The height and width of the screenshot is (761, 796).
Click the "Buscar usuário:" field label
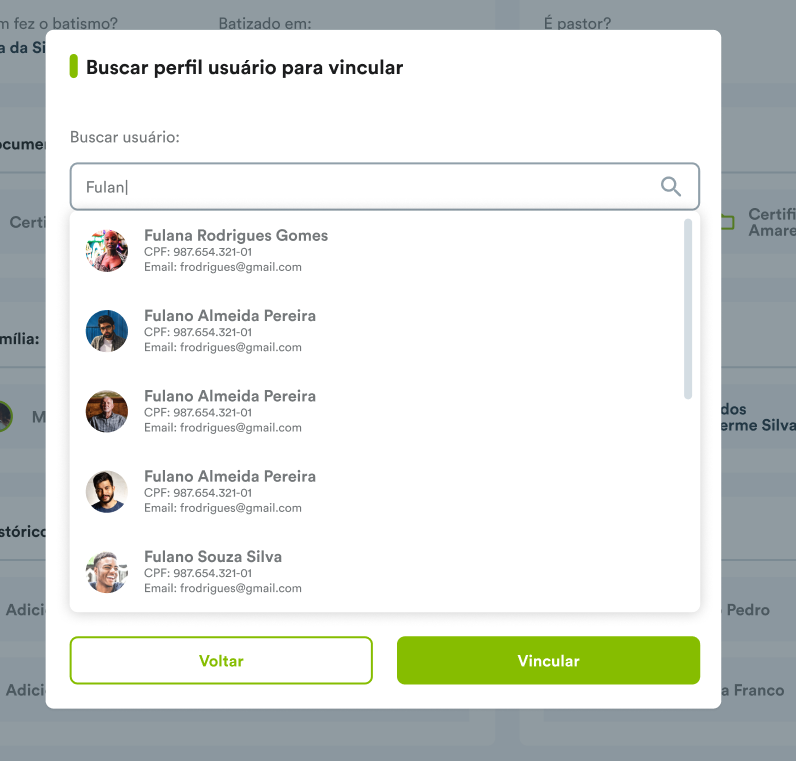tap(125, 137)
